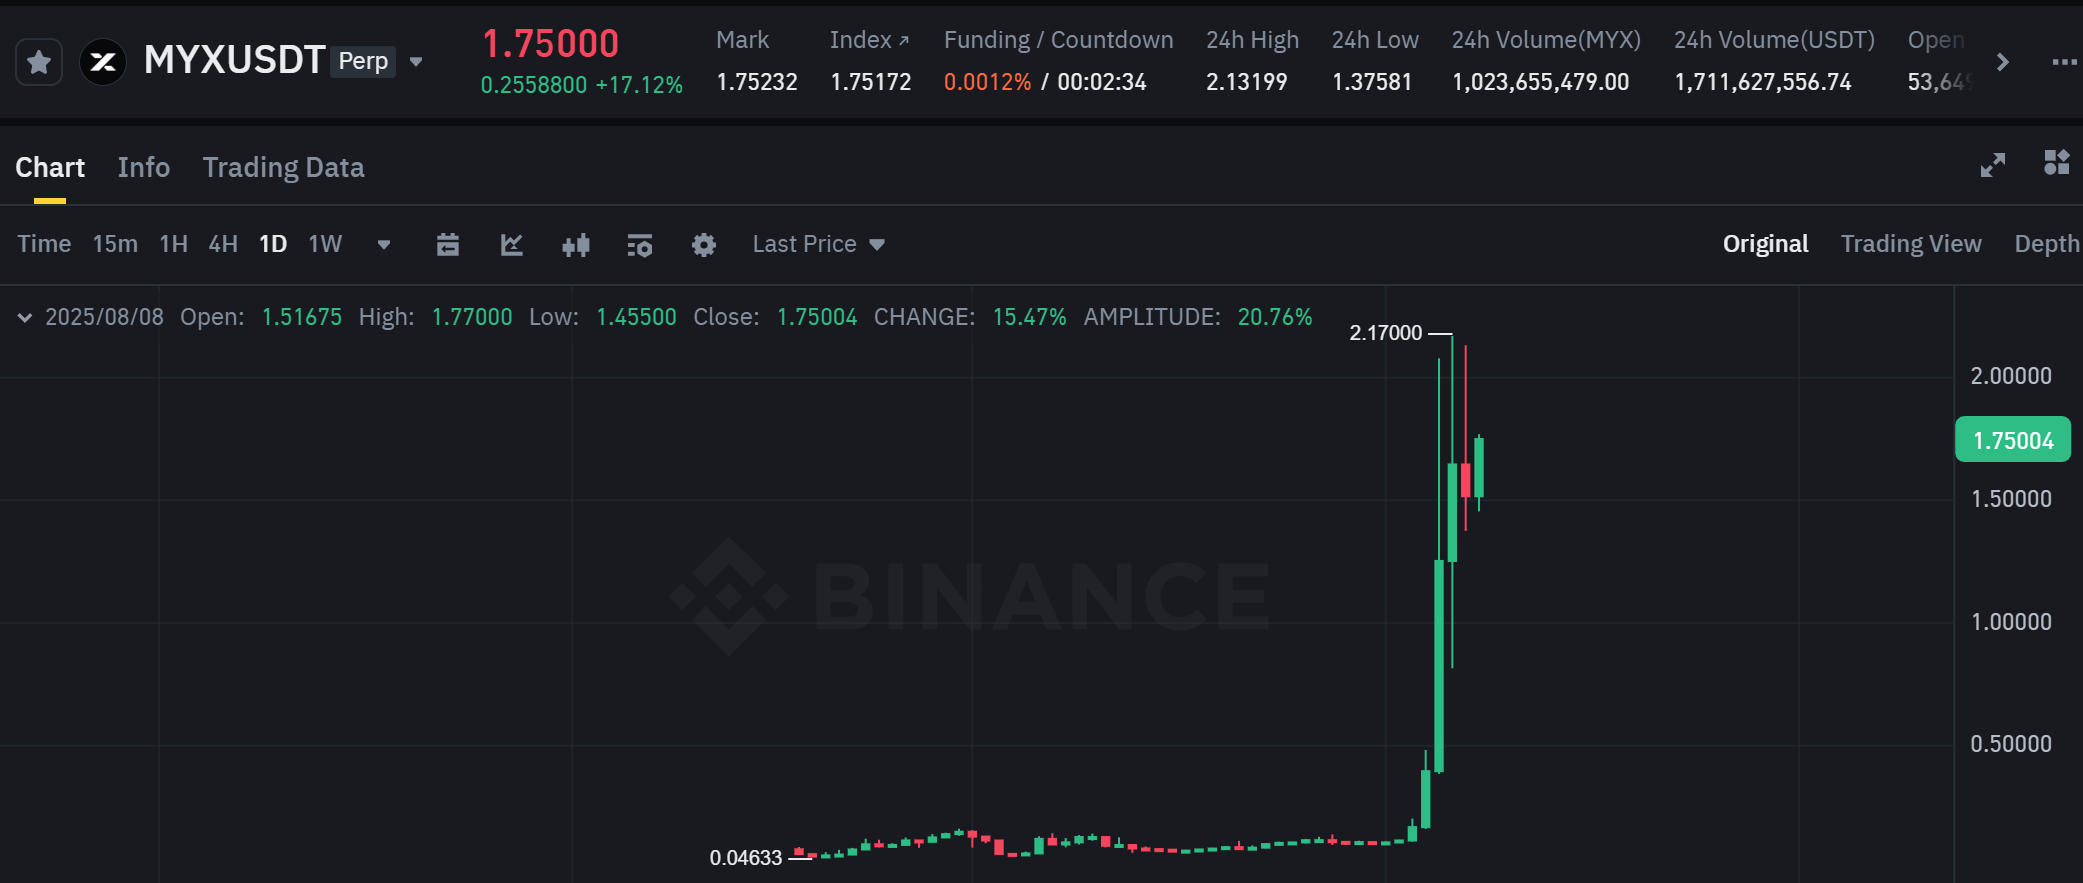Click the last price 1.75000
Viewport: 2083px width, 883px height.
tap(550, 44)
